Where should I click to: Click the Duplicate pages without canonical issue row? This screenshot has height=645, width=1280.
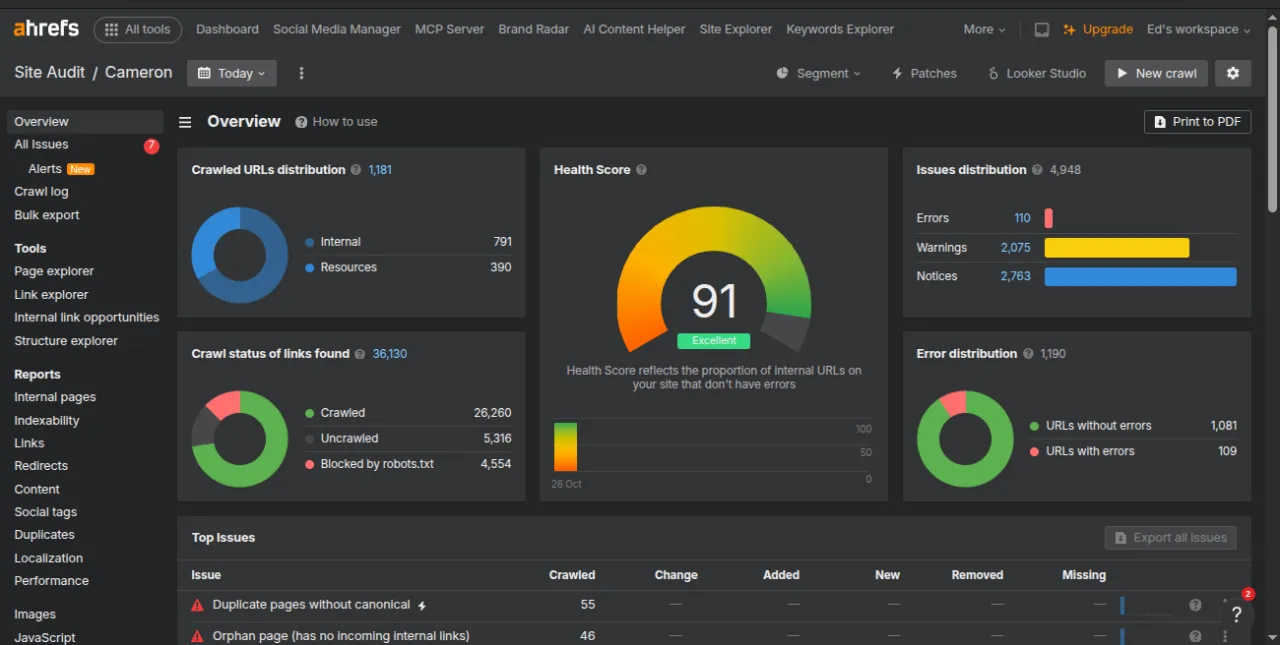pyautogui.click(x=311, y=605)
